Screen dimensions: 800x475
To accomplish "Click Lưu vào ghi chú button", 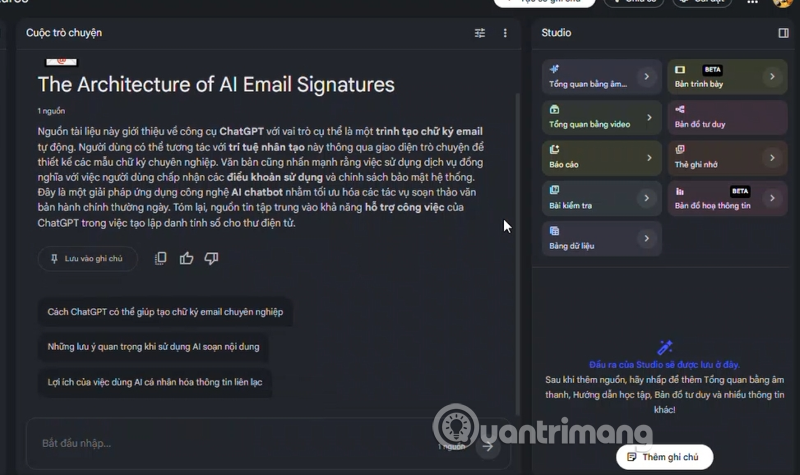I will click(x=88, y=259).
